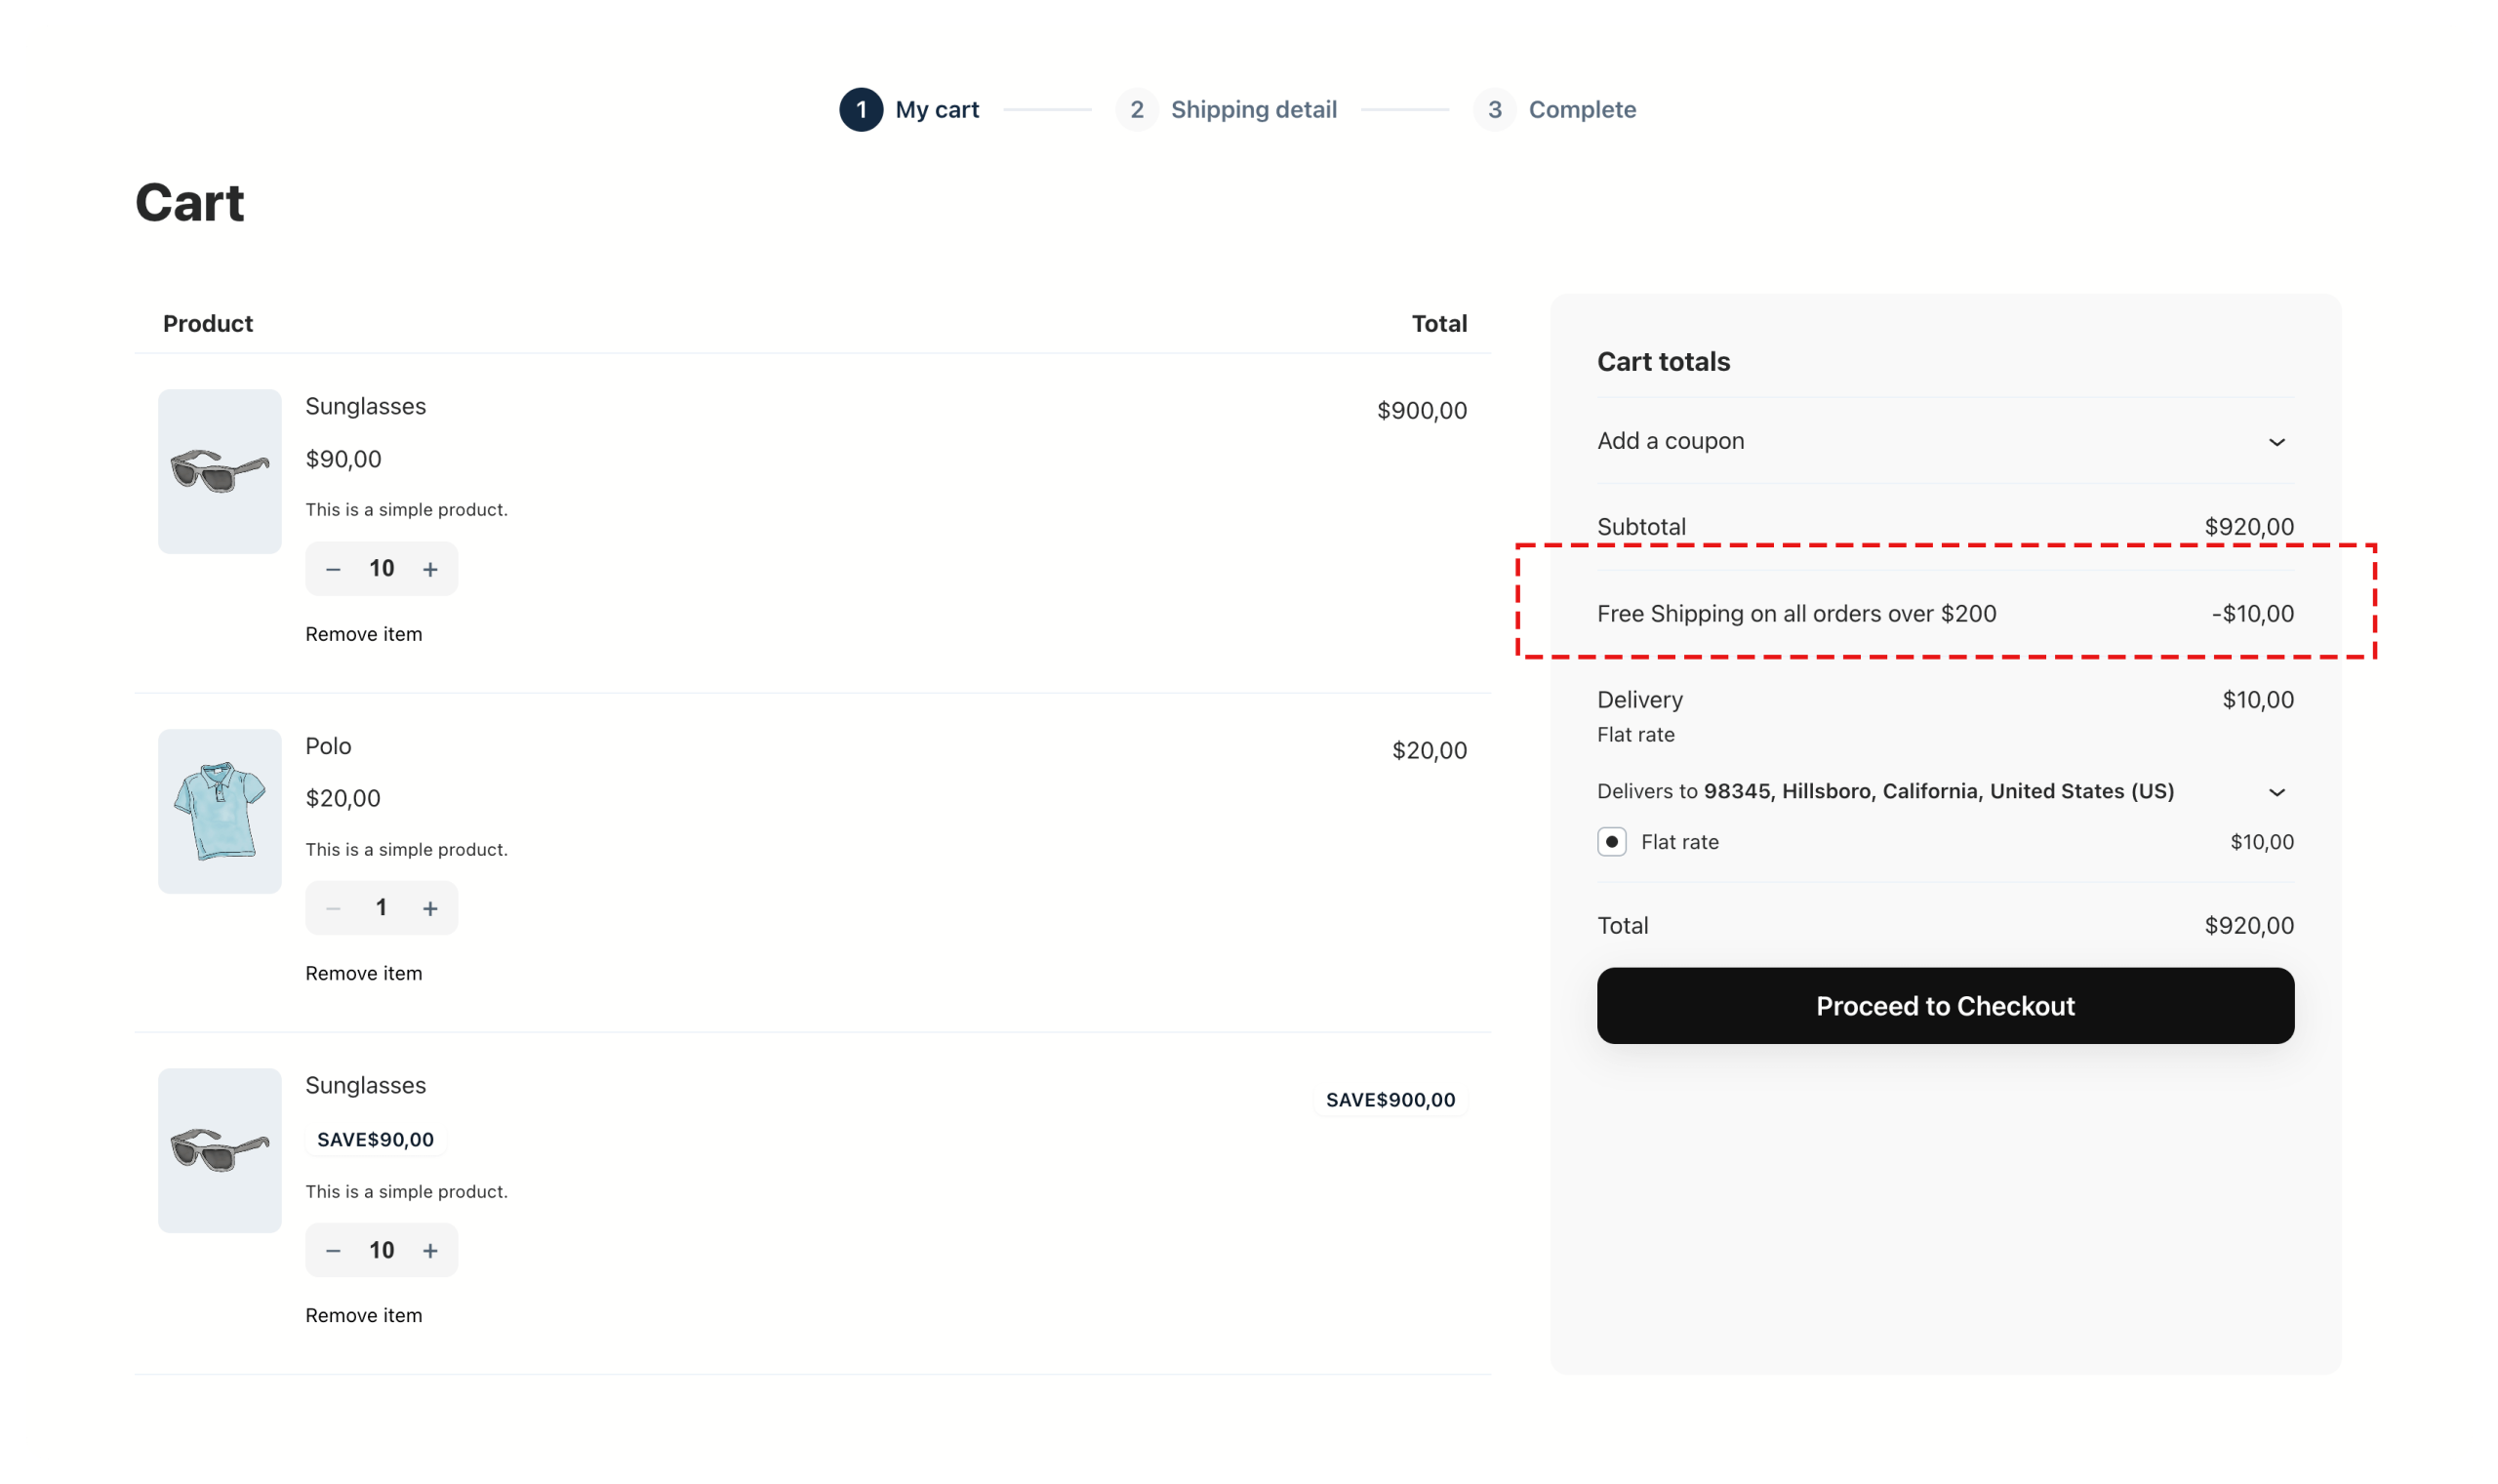This screenshot has height=1484, width=2498.
Task: Click the Cart page heading
Action: pyautogui.click(x=190, y=203)
